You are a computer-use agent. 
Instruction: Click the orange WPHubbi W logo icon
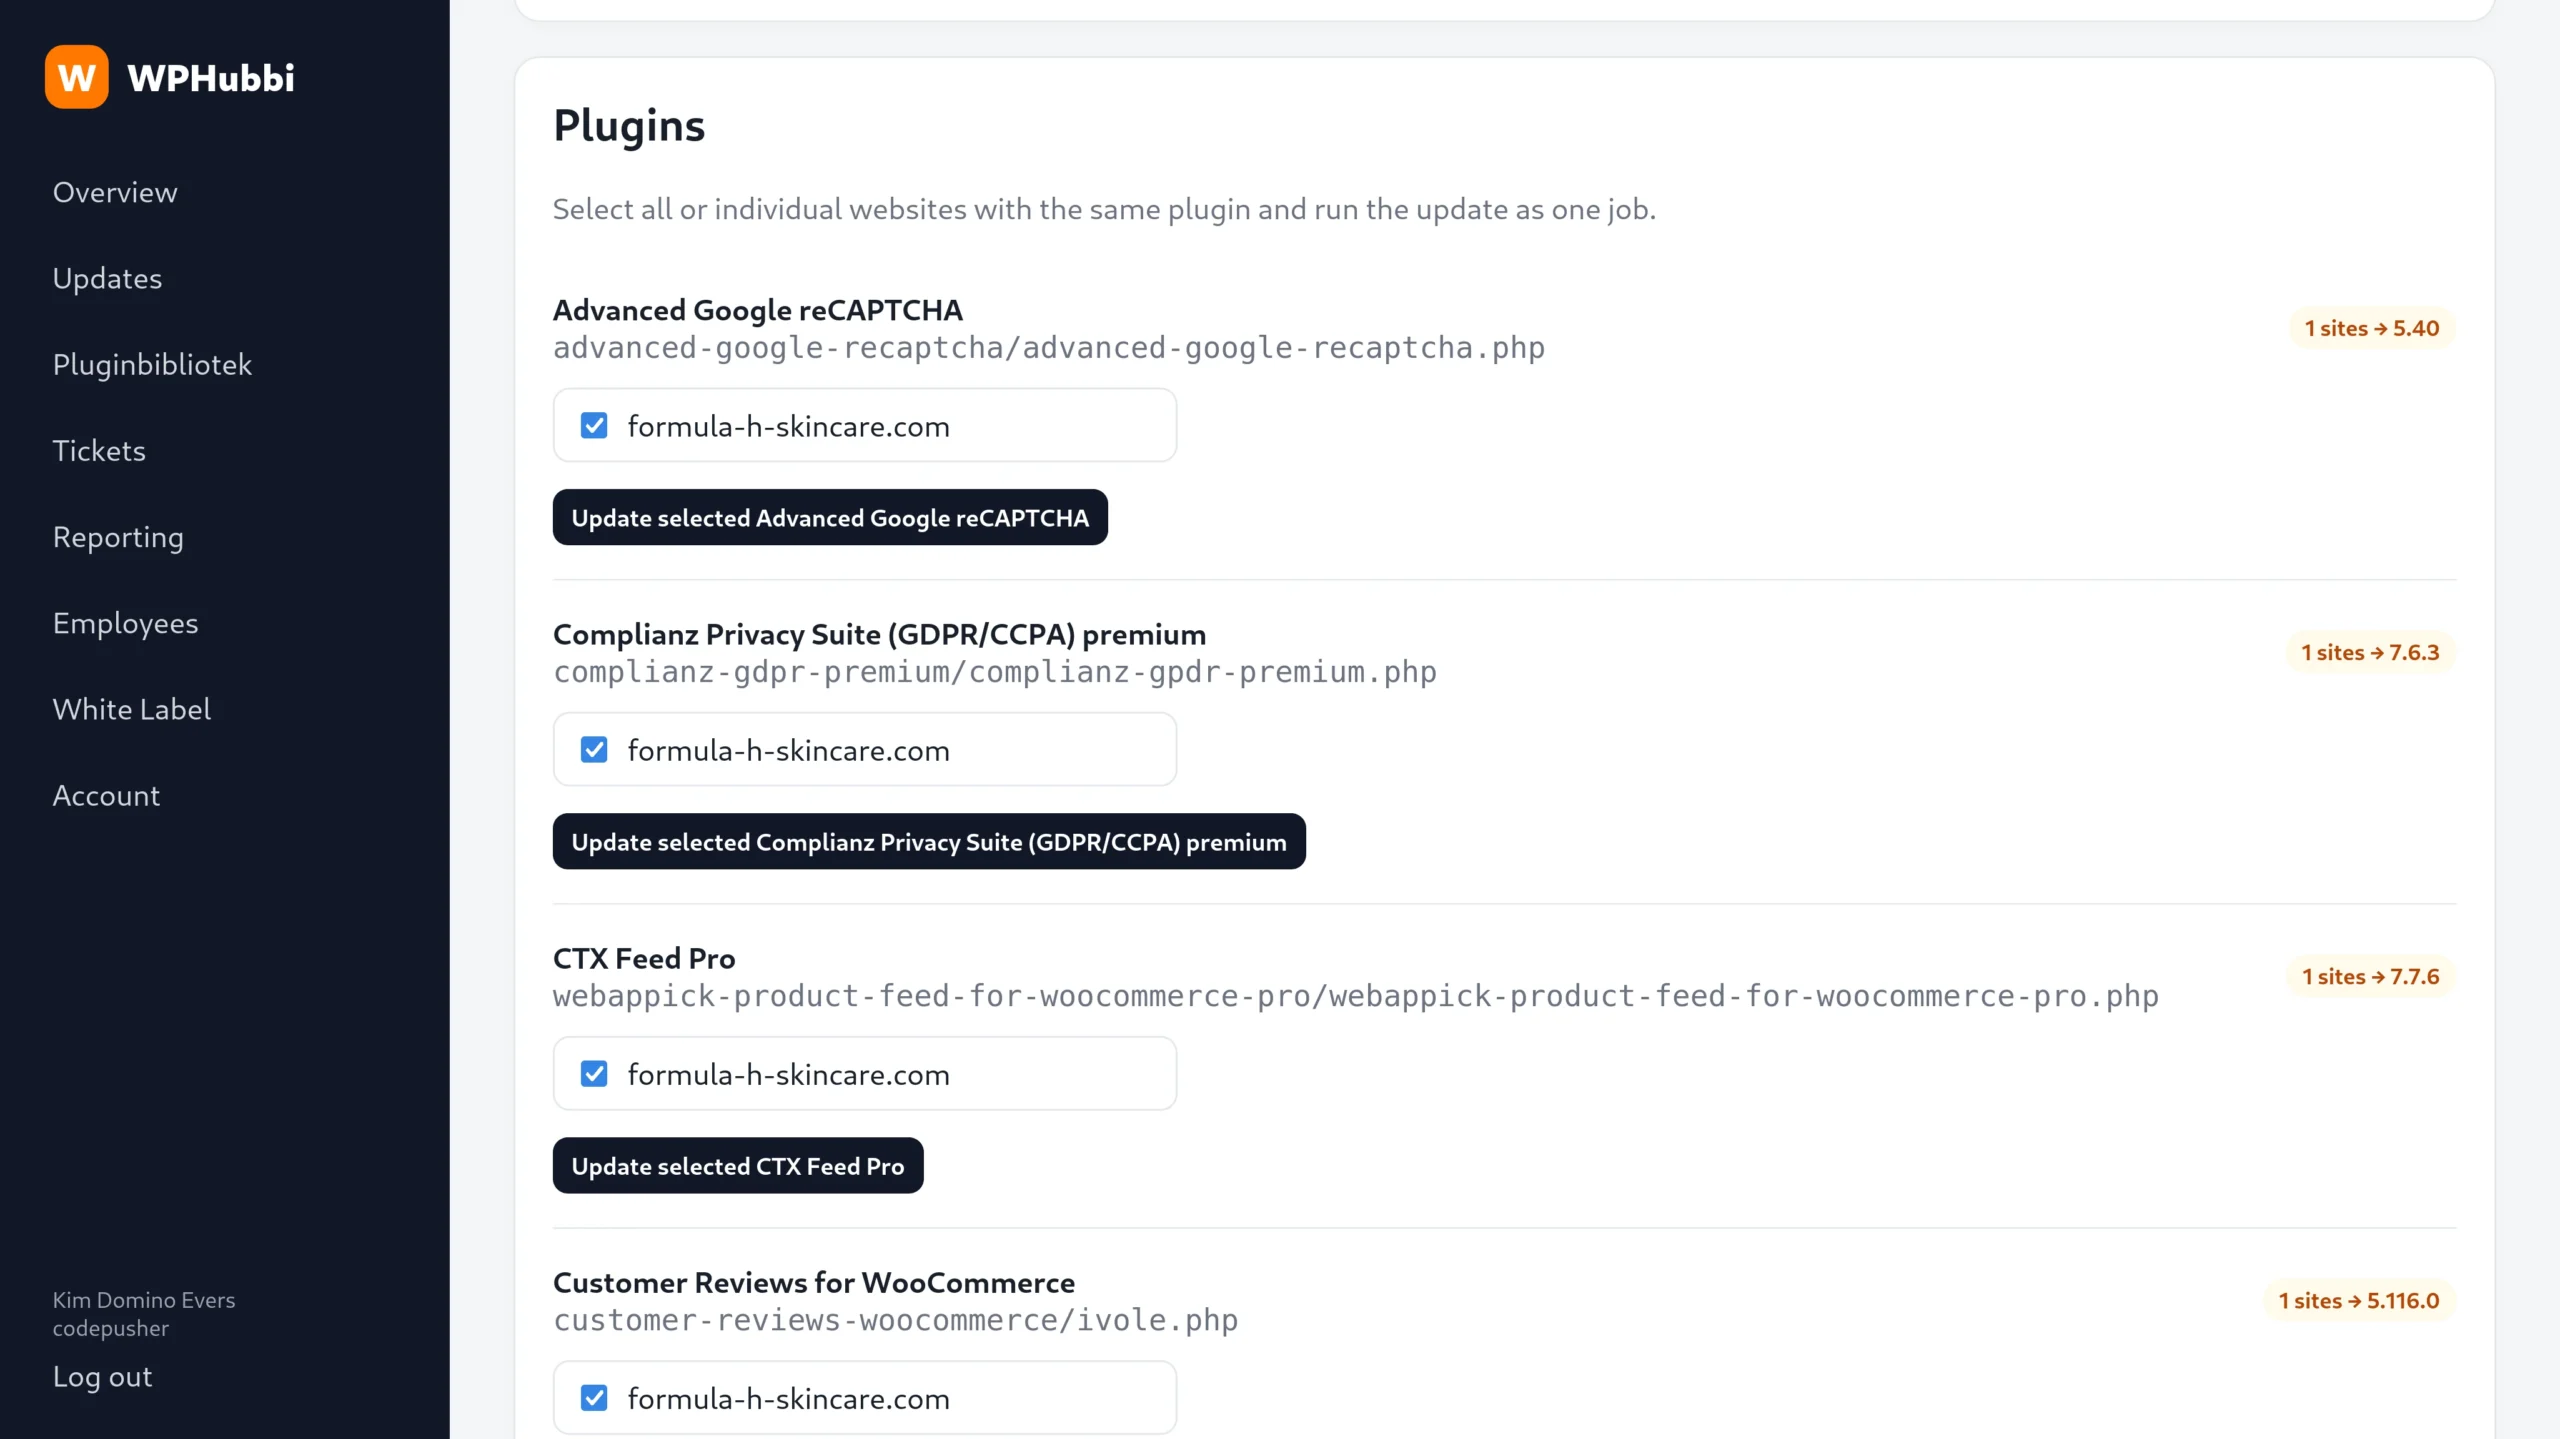(x=77, y=77)
